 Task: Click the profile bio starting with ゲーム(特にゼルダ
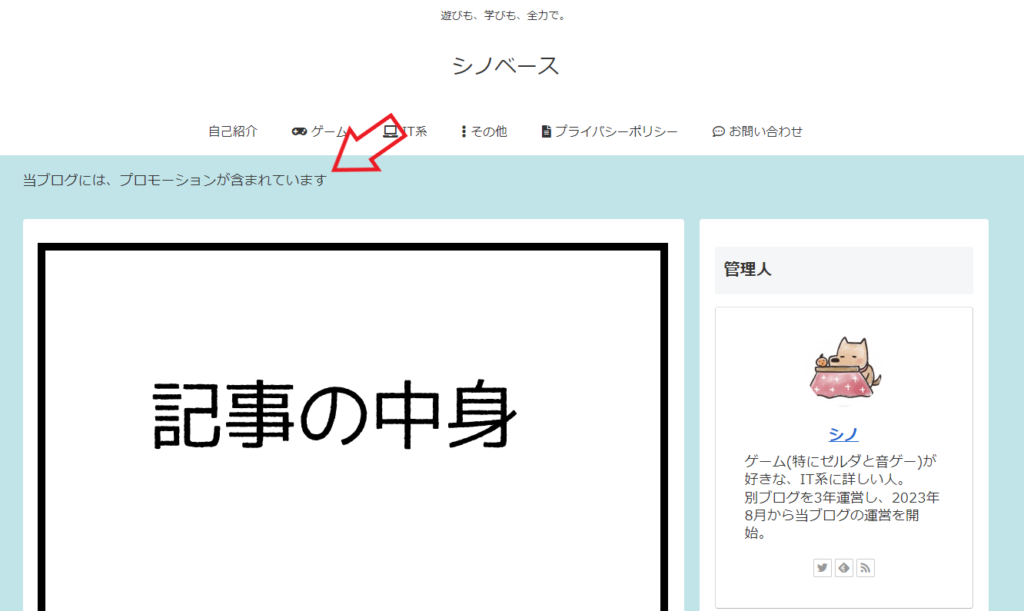pyautogui.click(x=842, y=497)
